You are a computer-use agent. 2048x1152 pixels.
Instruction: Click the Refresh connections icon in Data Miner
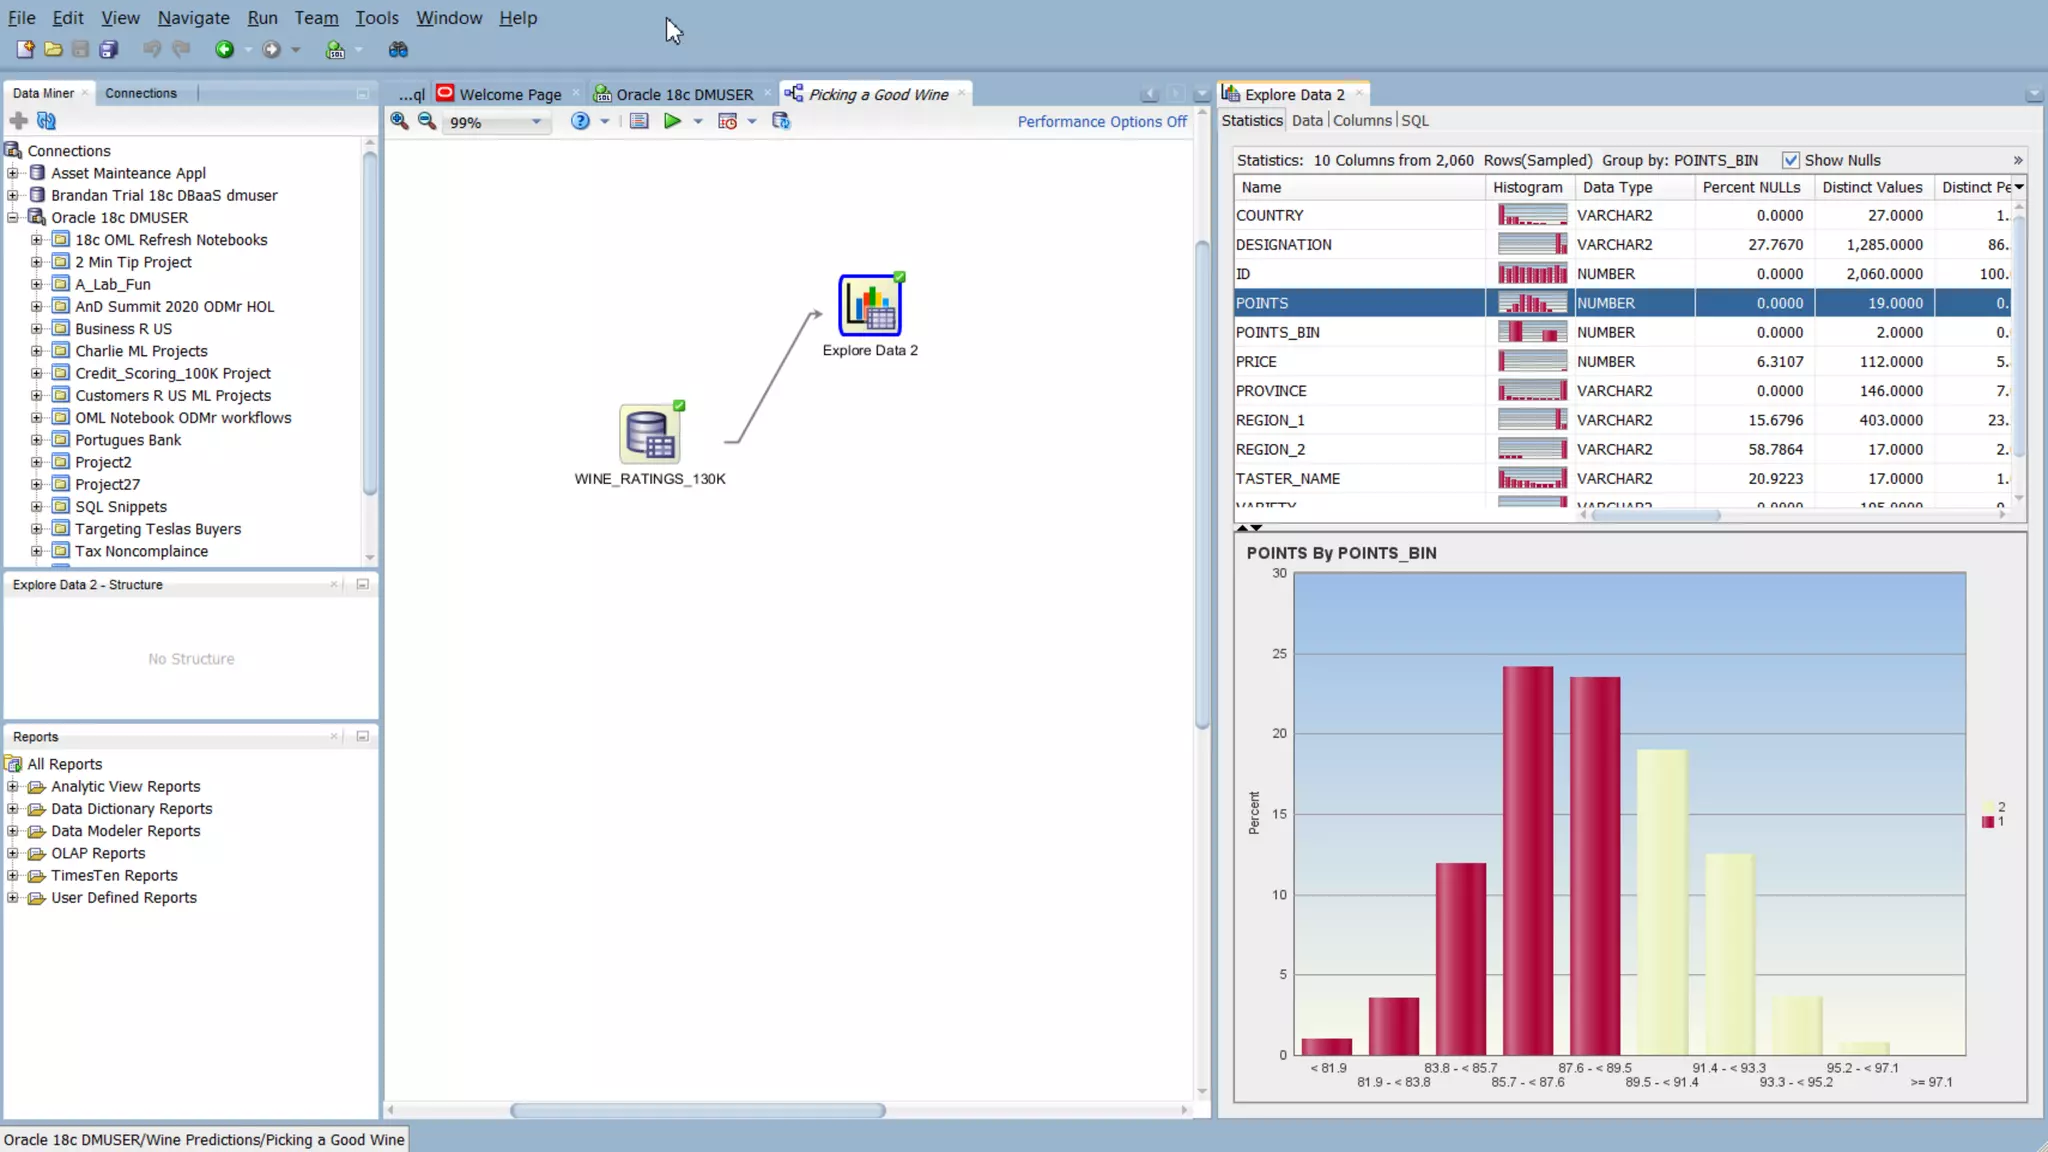pyautogui.click(x=46, y=121)
